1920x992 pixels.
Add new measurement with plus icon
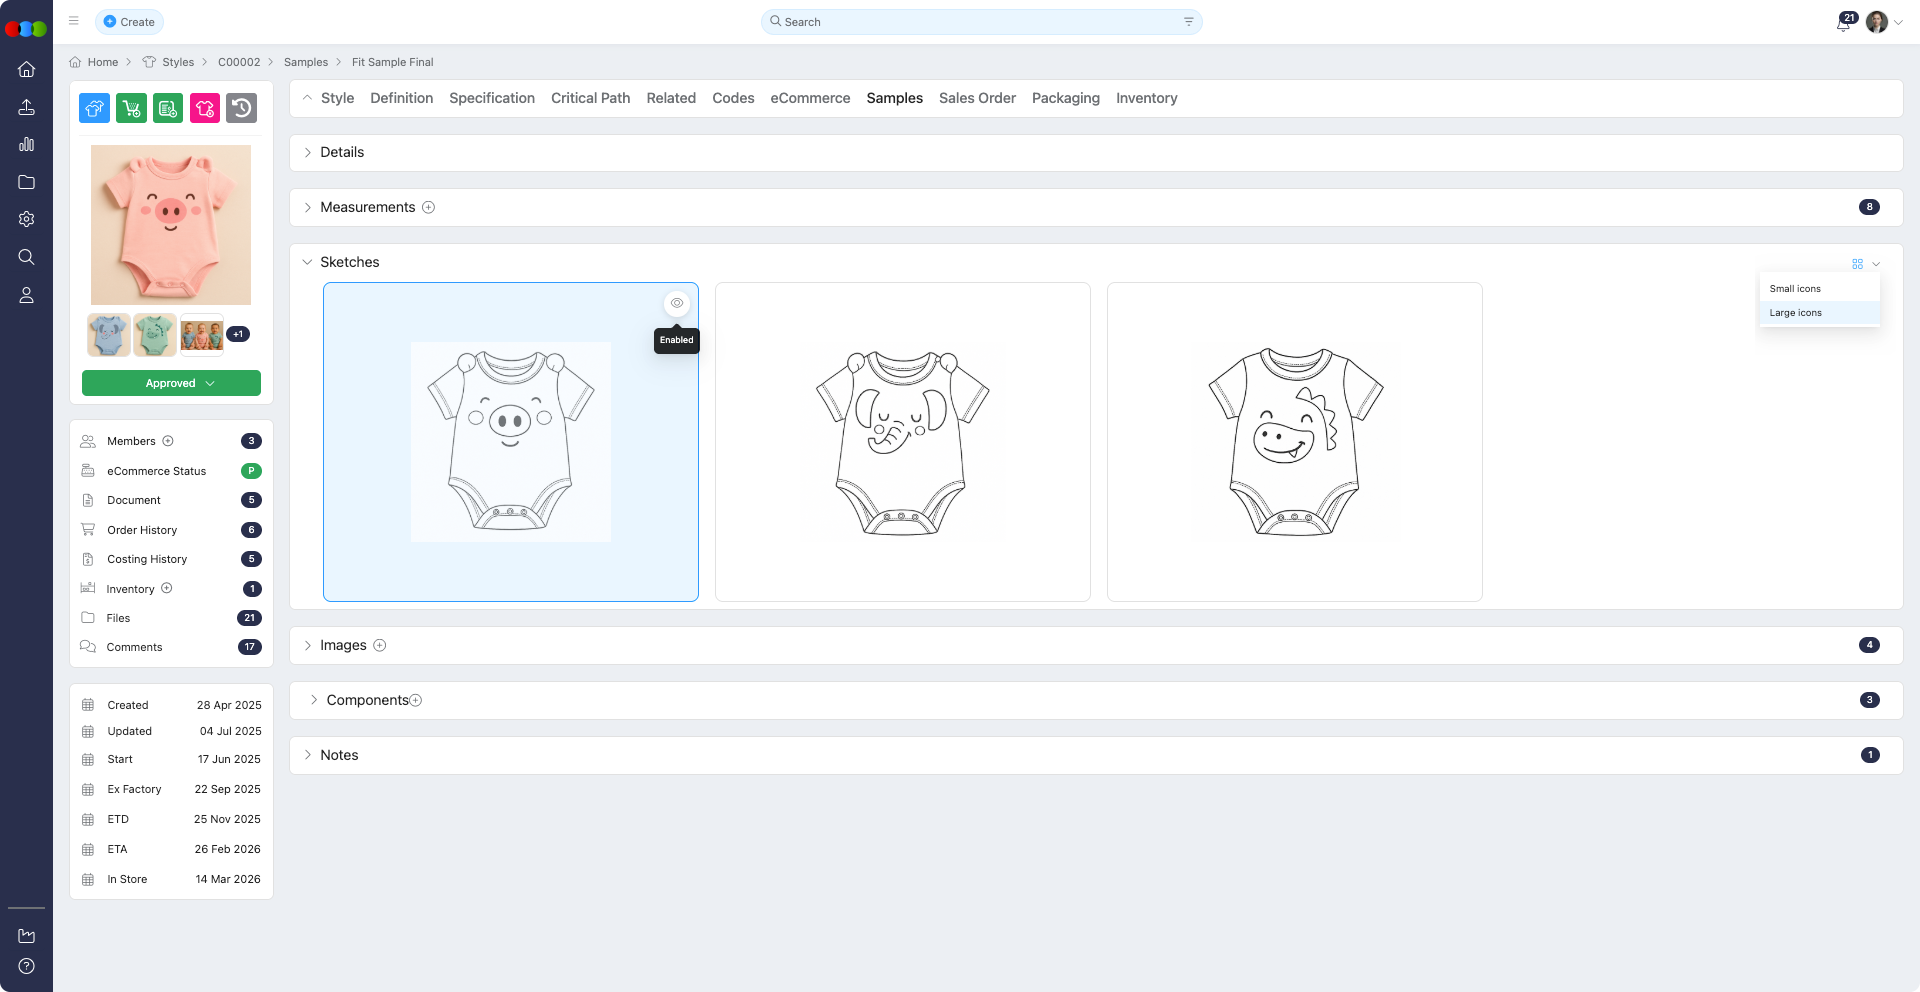pyautogui.click(x=428, y=207)
